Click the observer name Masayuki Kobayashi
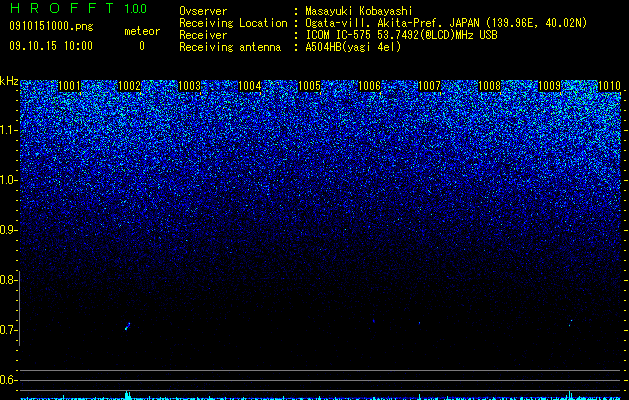The image size is (629, 400). click(359, 11)
